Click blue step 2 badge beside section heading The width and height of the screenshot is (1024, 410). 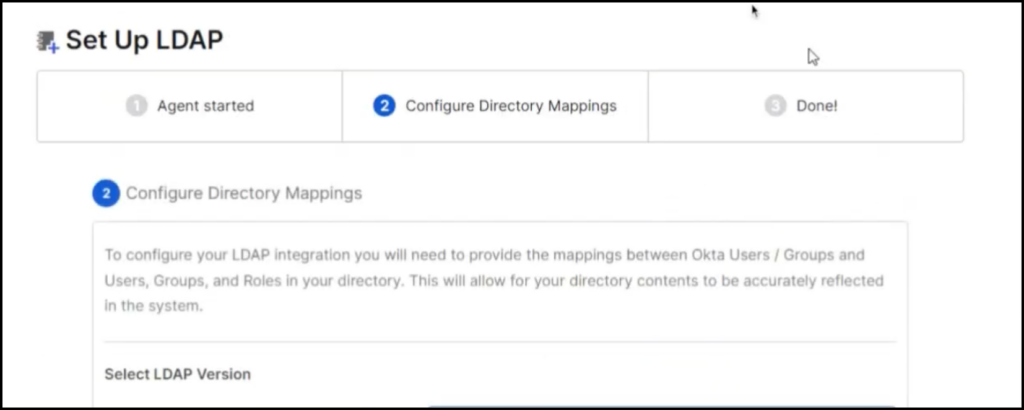click(x=106, y=193)
